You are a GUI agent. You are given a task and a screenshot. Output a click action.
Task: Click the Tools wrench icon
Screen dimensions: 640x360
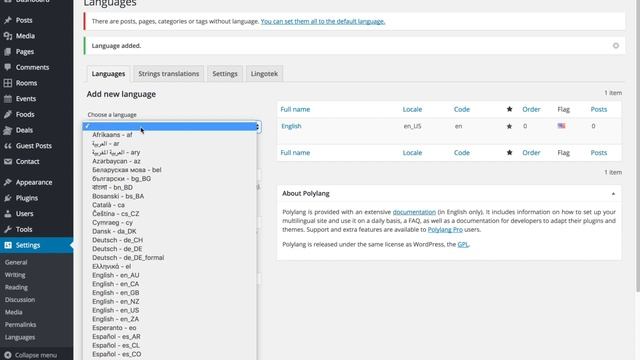click(x=8, y=229)
